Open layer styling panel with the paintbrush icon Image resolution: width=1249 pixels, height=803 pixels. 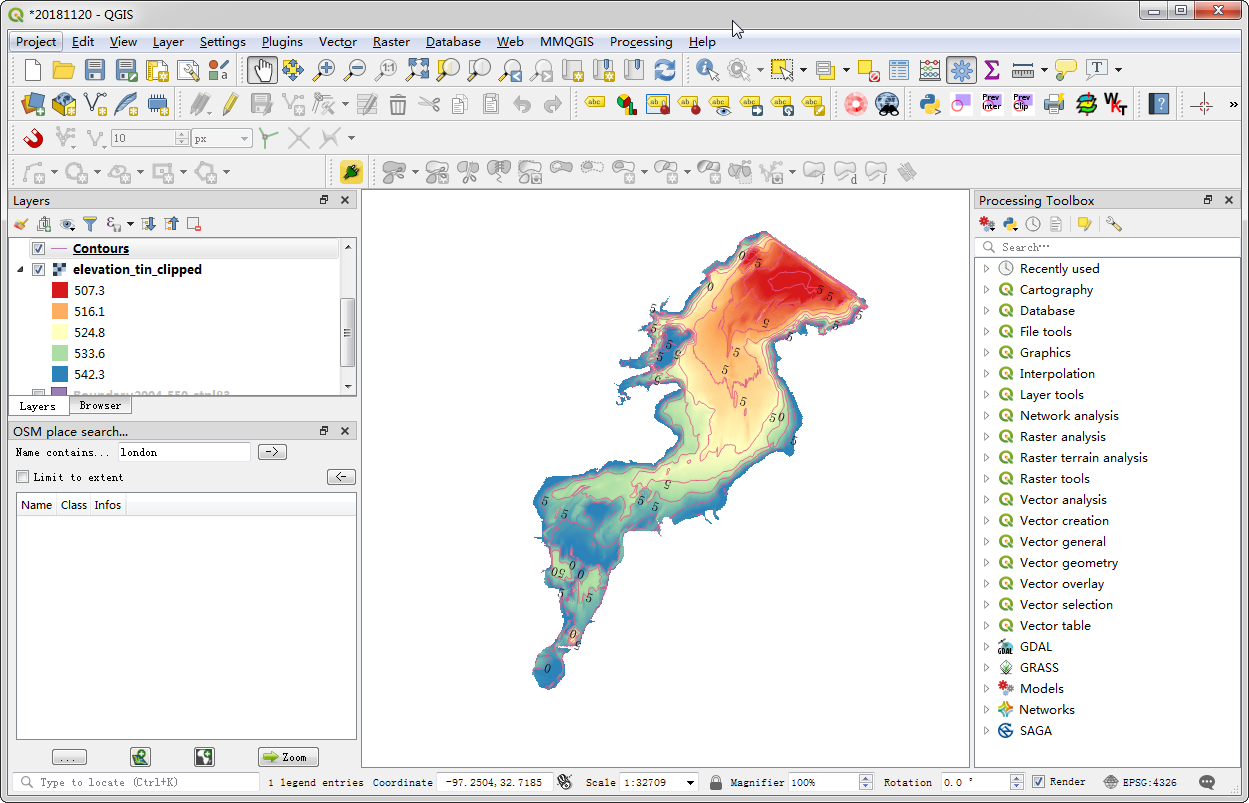(x=21, y=224)
